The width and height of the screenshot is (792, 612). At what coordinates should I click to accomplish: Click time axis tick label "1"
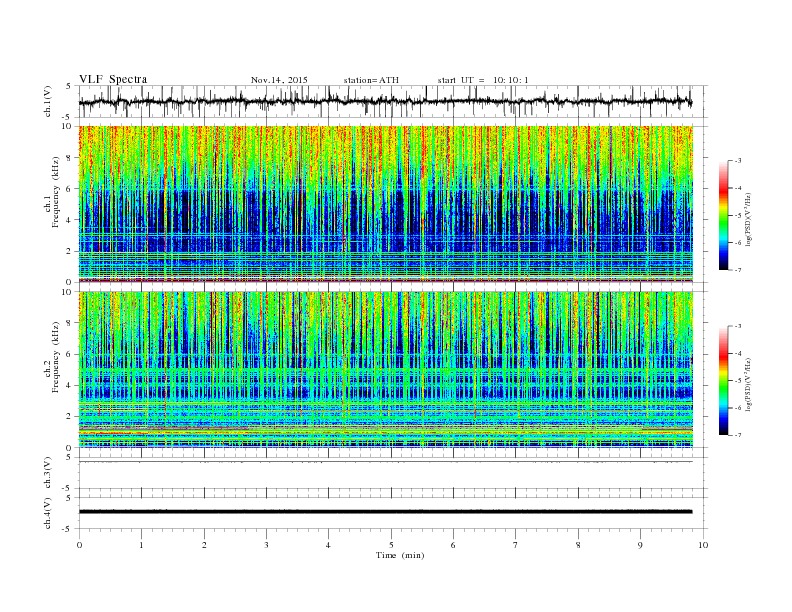(141, 545)
